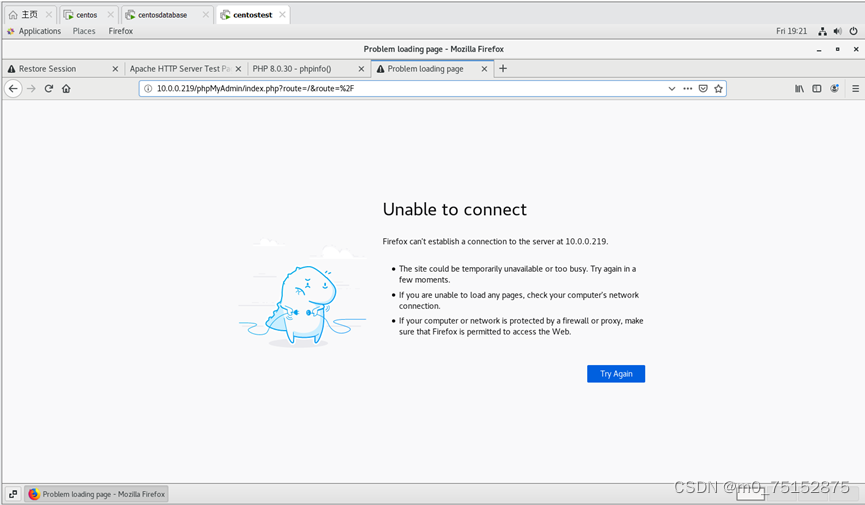The height and width of the screenshot is (505, 865).
Task: Go to Firefox home page icon
Action: click(66, 88)
